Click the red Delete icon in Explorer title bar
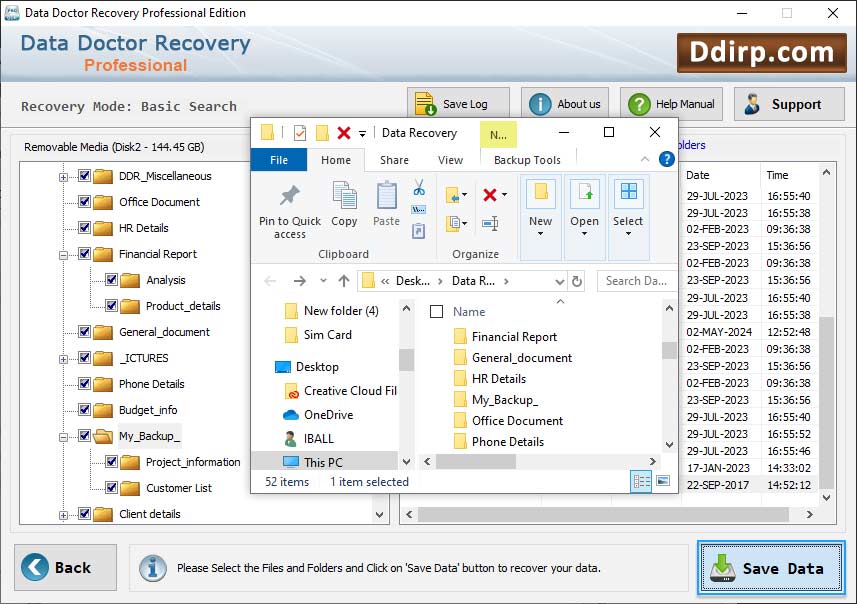The image size is (857, 604). coord(344,133)
